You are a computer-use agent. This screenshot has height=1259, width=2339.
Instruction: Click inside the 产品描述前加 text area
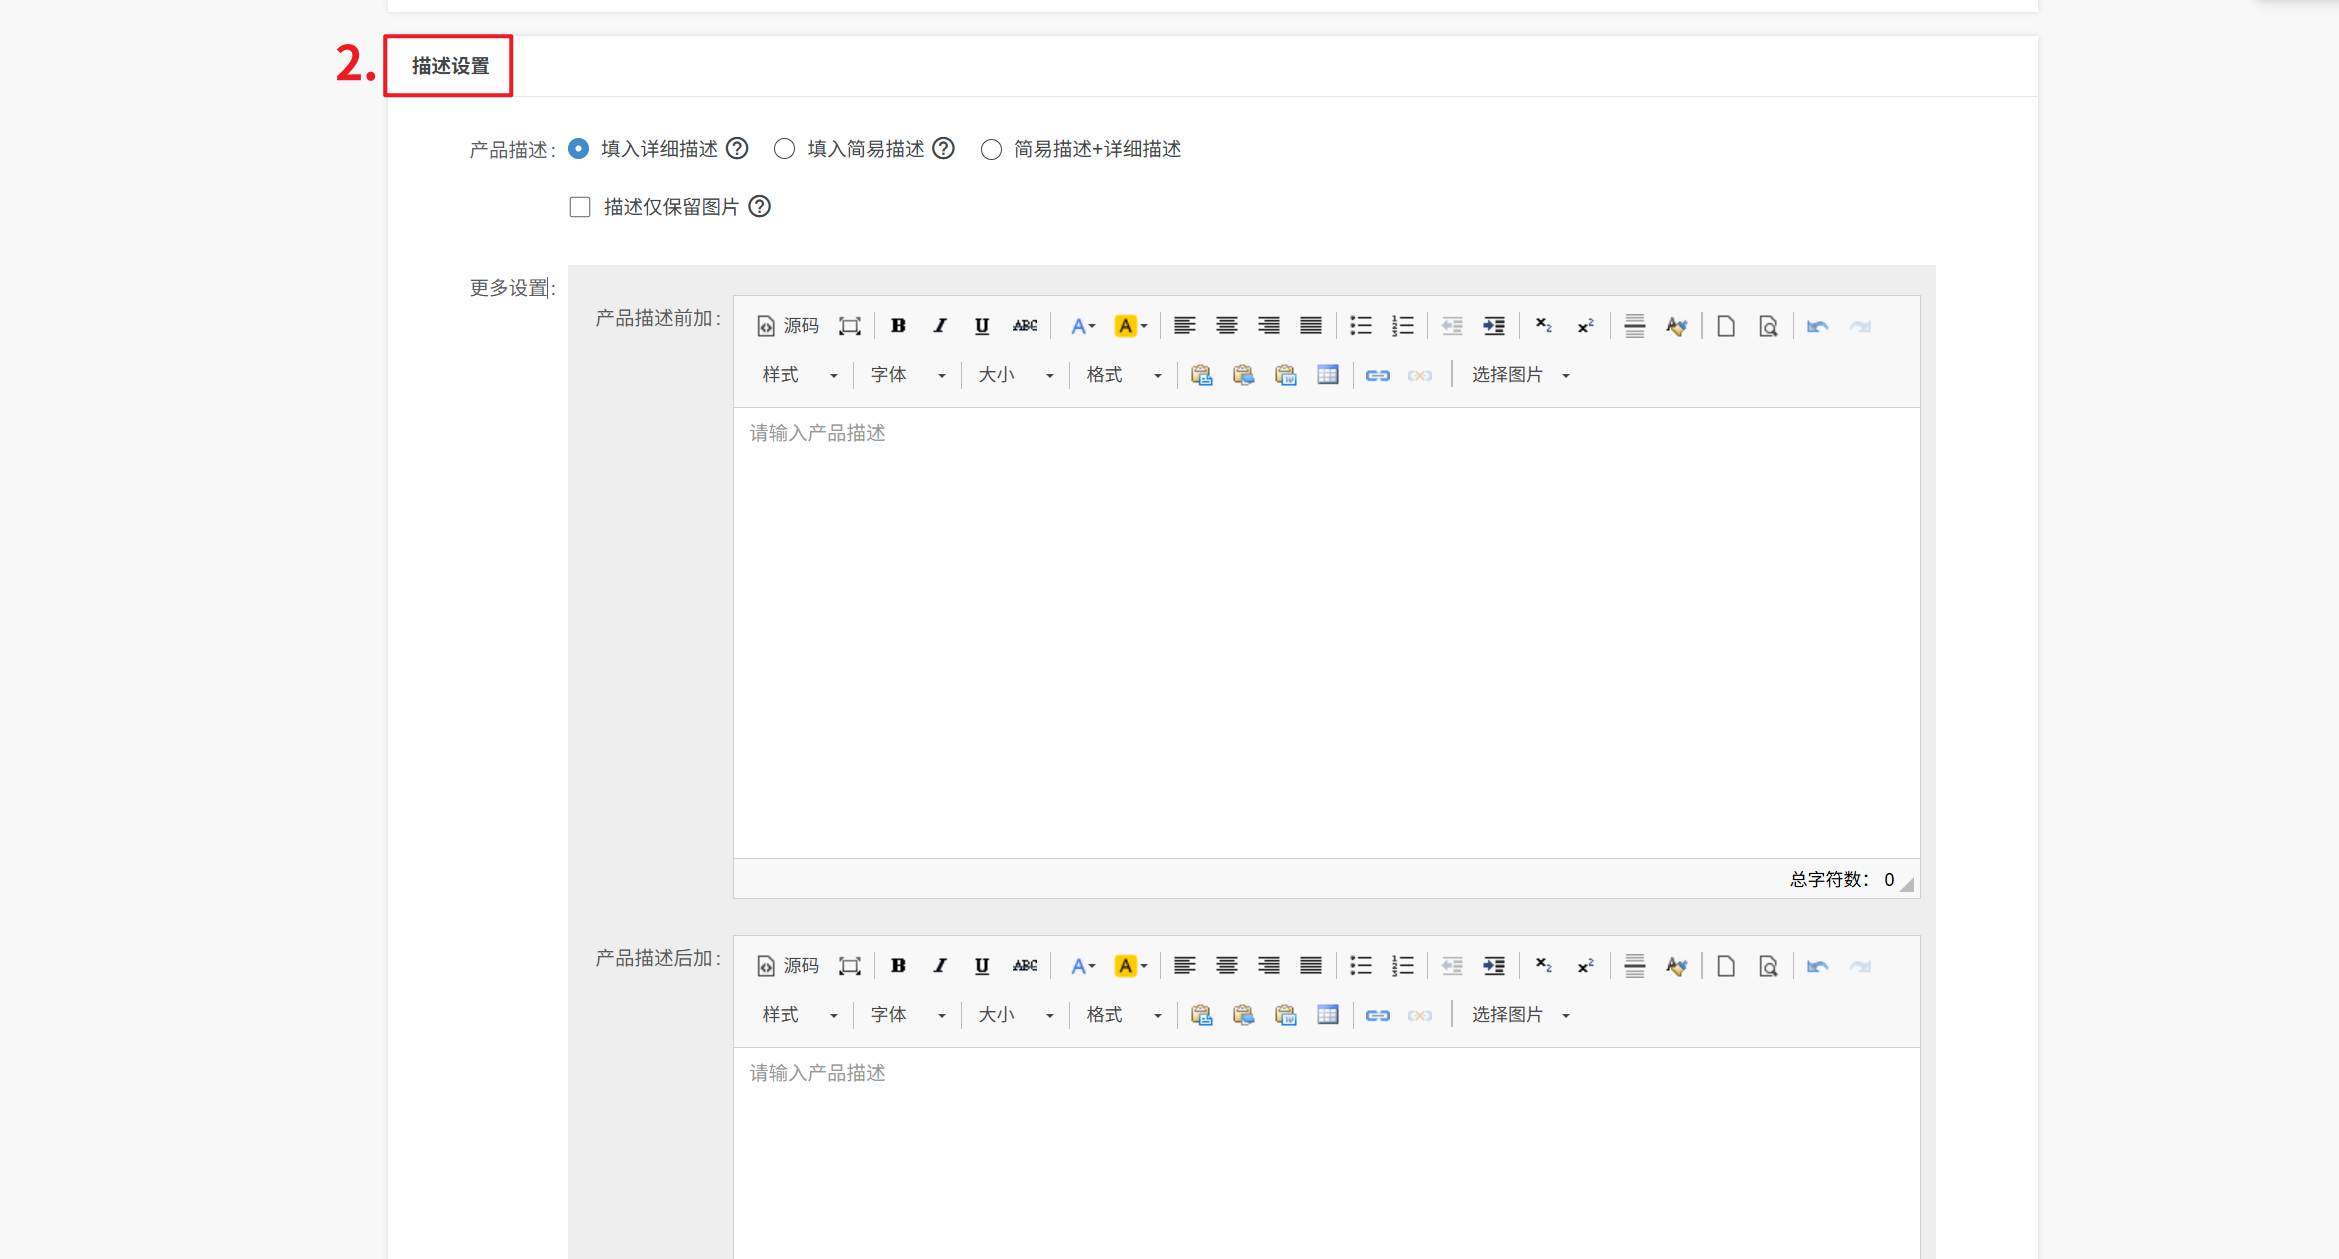click(x=1326, y=630)
